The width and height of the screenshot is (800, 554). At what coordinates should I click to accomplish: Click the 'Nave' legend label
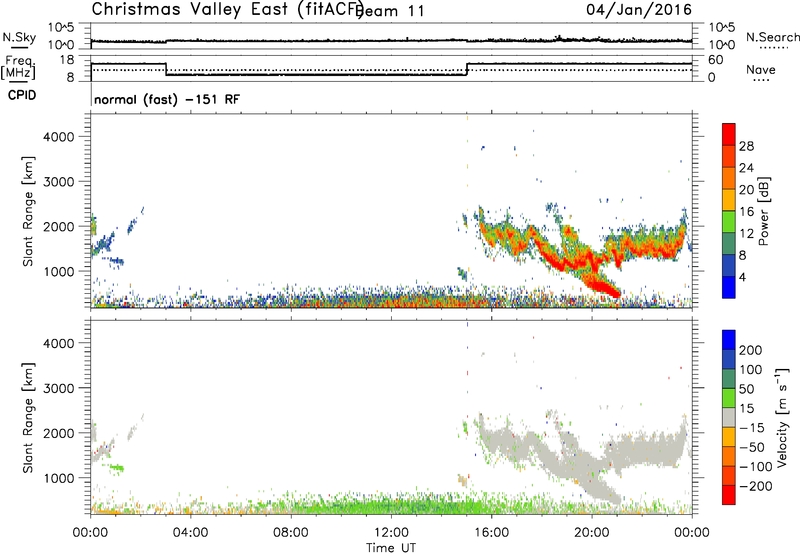pyautogui.click(x=761, y=70)
